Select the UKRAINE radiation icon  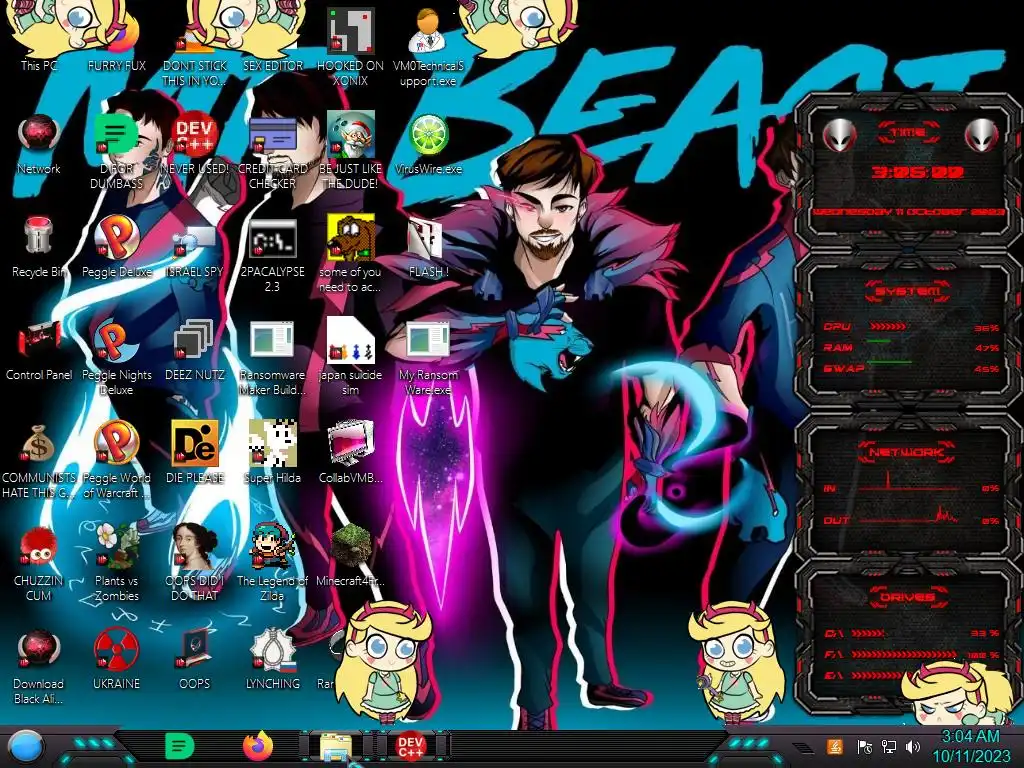pos(117,658)
